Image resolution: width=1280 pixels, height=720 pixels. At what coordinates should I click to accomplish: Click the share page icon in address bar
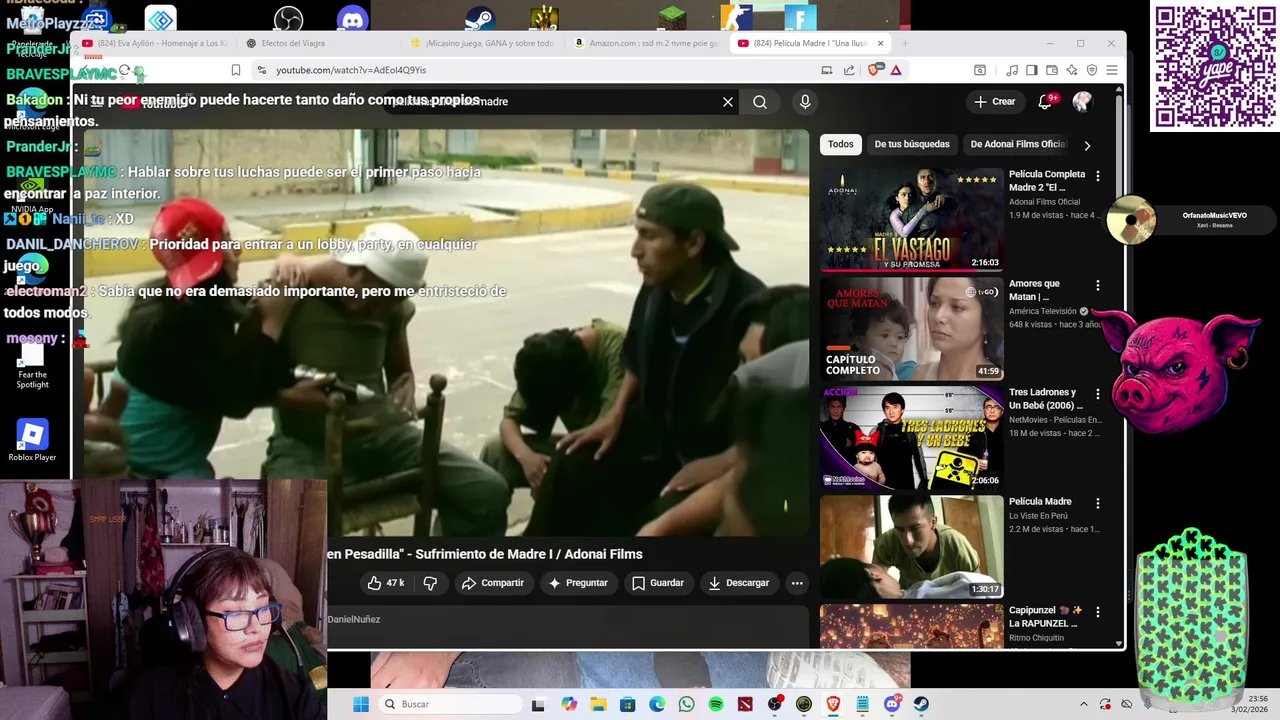[849, 70]
